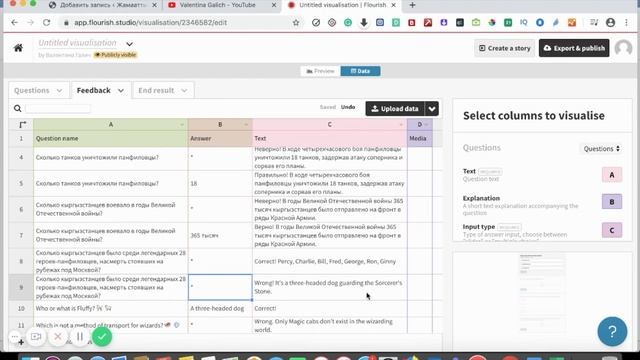Edit the Untitled visualisation title
This screenshot has height=360, width=640.
point(78,43)
